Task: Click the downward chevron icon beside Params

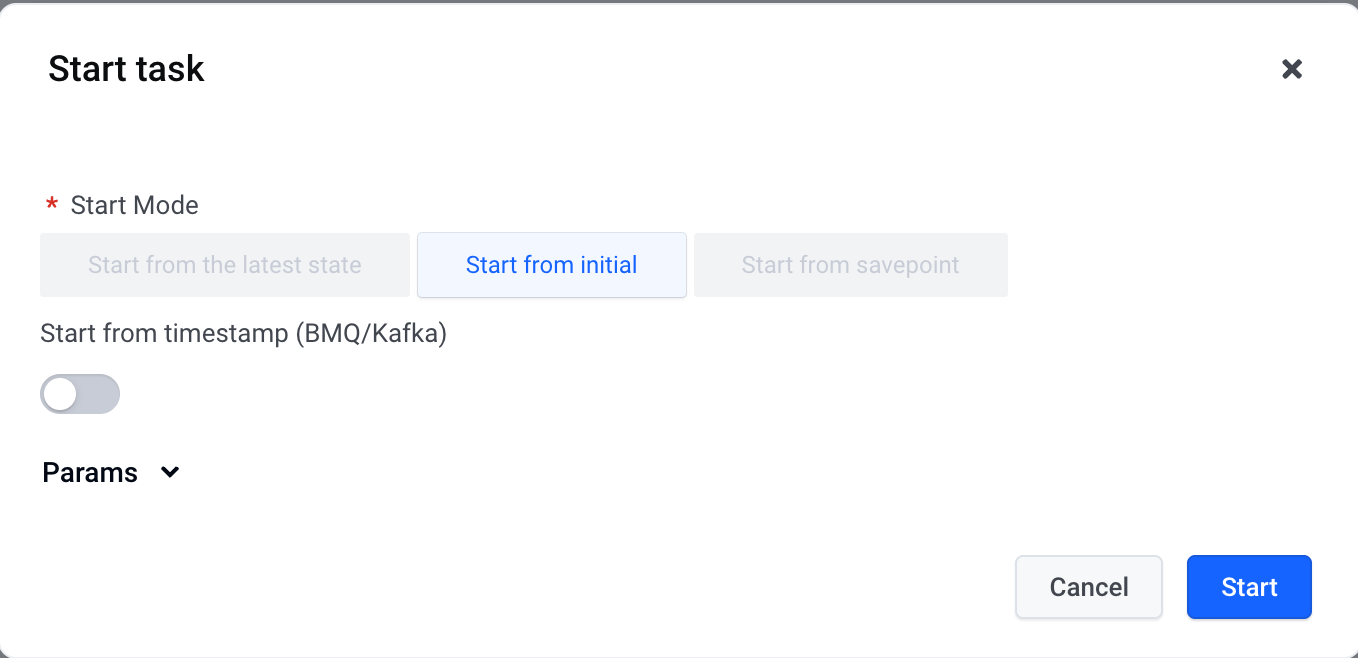Action: [x=170, y=472]
